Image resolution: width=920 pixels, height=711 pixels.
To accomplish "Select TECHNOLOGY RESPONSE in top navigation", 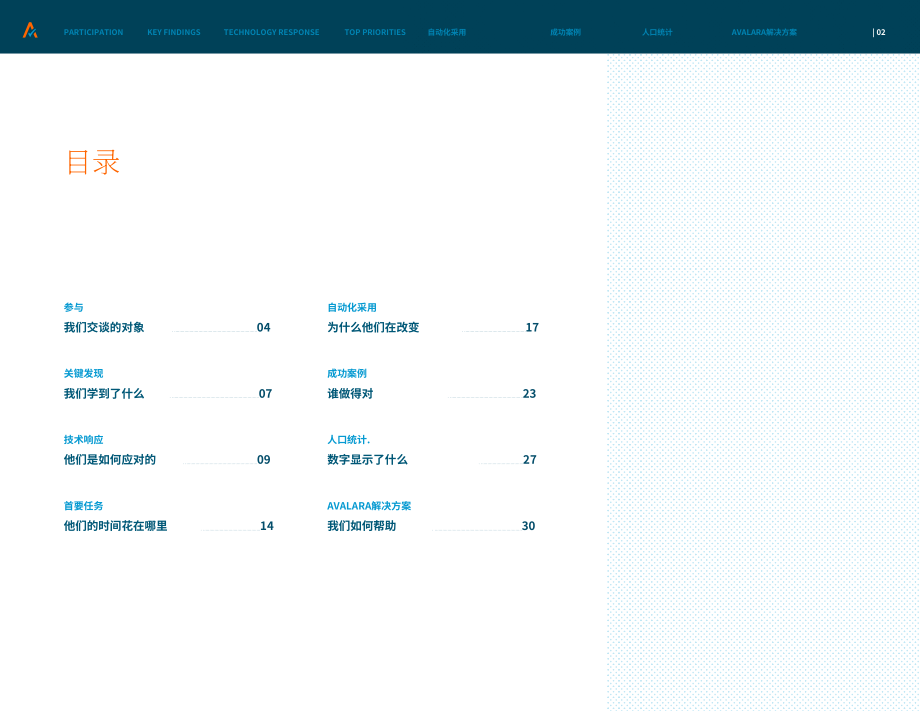I will pyautogui.click(x=272, y=32).
